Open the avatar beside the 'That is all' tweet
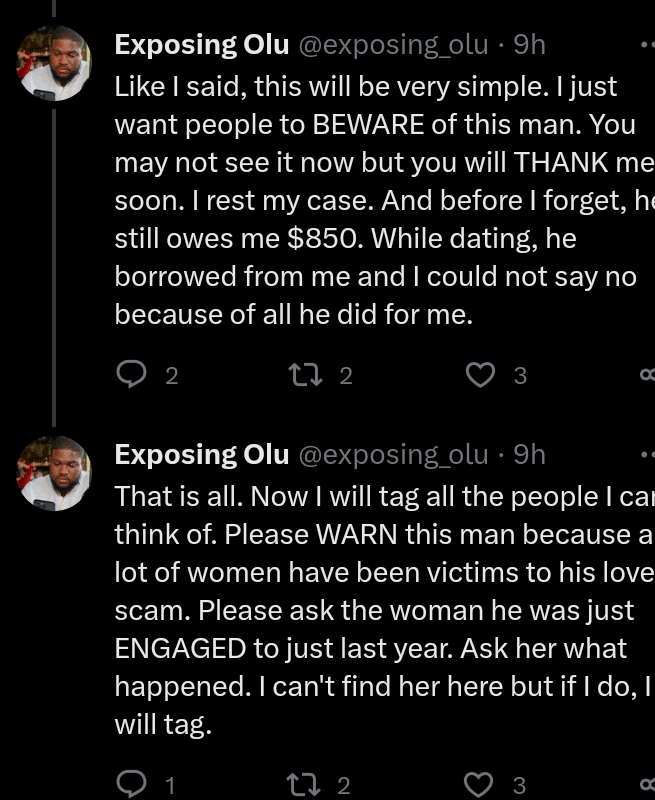Viewport: 655px width, 800px height. 54,474
